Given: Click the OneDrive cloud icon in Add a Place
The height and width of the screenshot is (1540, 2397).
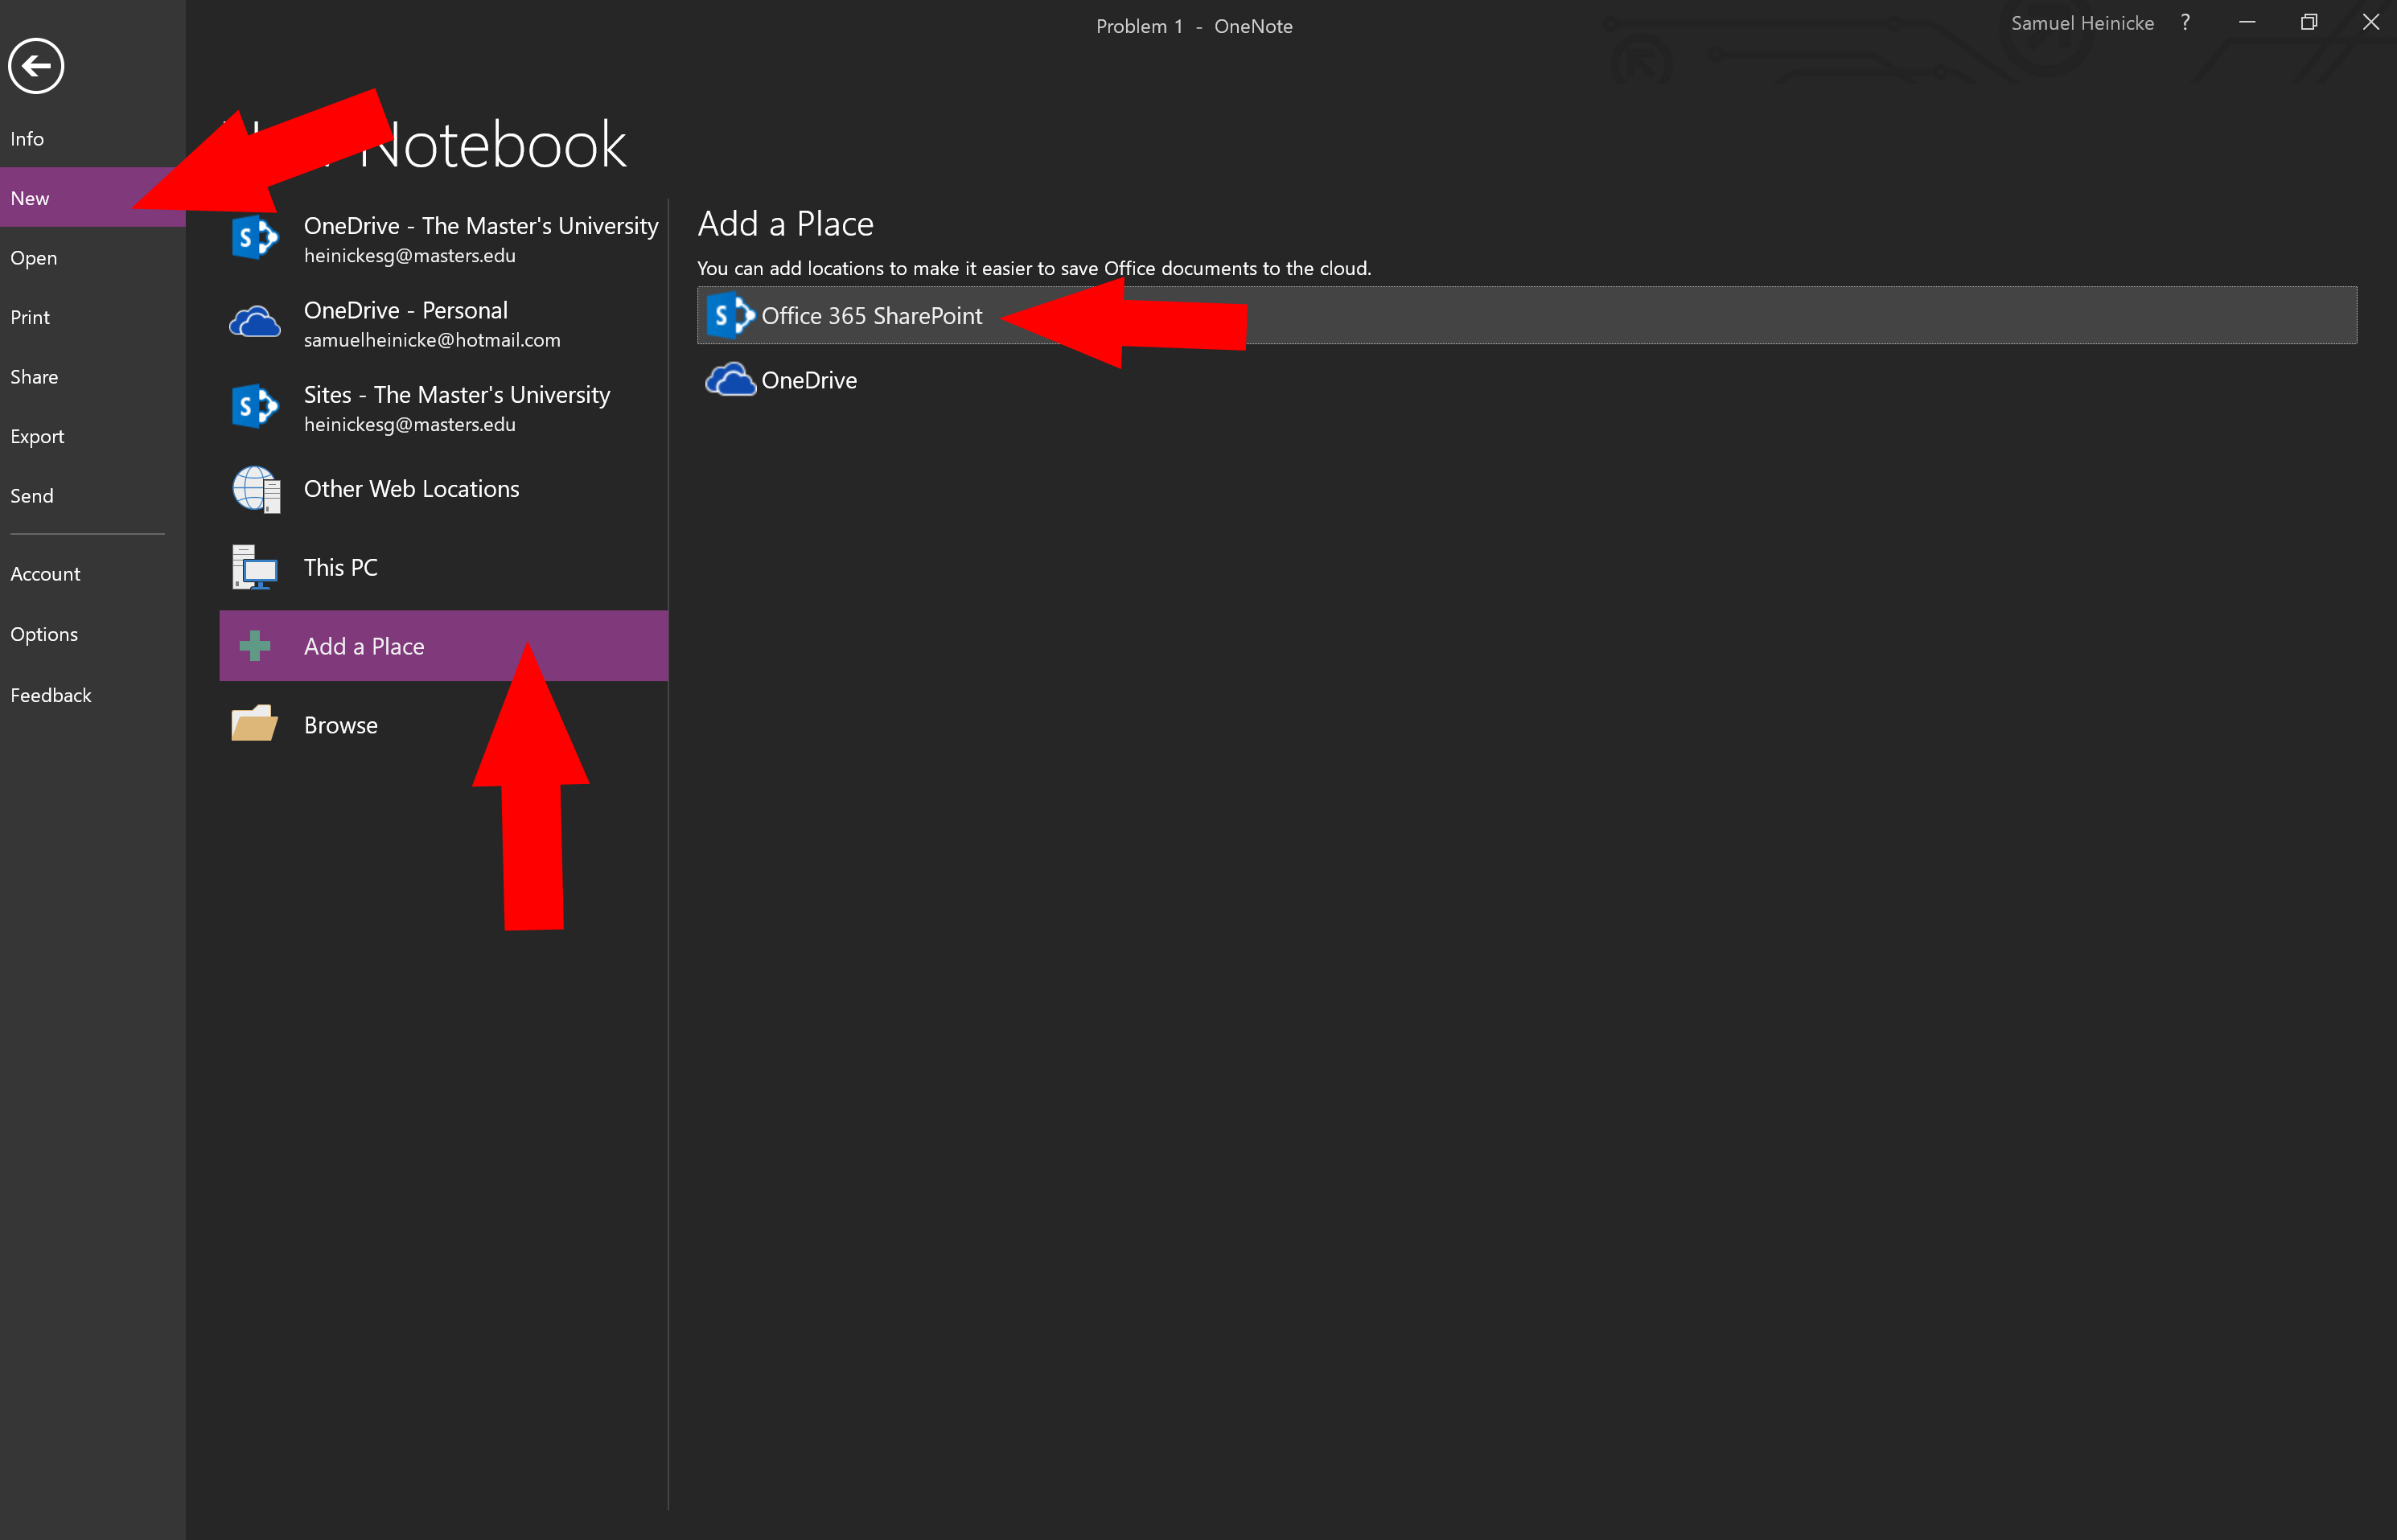Looking at the screenshot, I should click(x=730, y=380).
